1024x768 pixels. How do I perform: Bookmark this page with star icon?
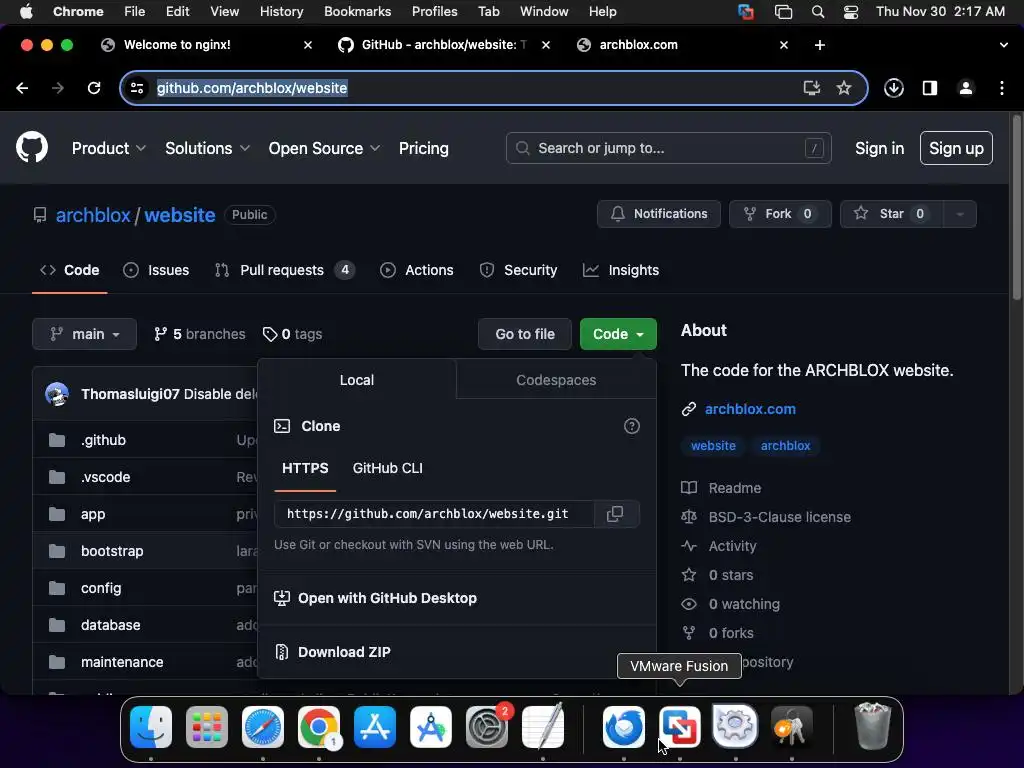pos(844,88)
